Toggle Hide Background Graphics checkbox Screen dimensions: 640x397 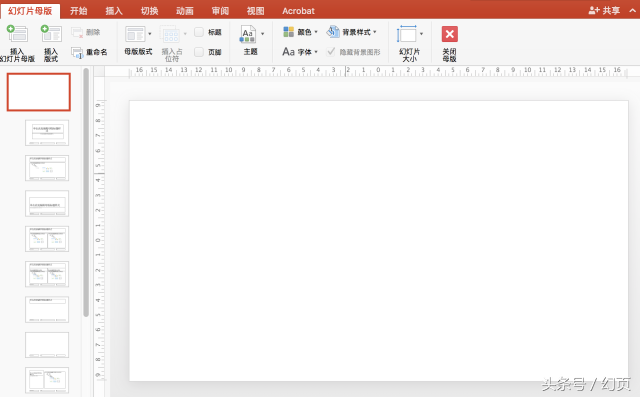coord(331,52)
